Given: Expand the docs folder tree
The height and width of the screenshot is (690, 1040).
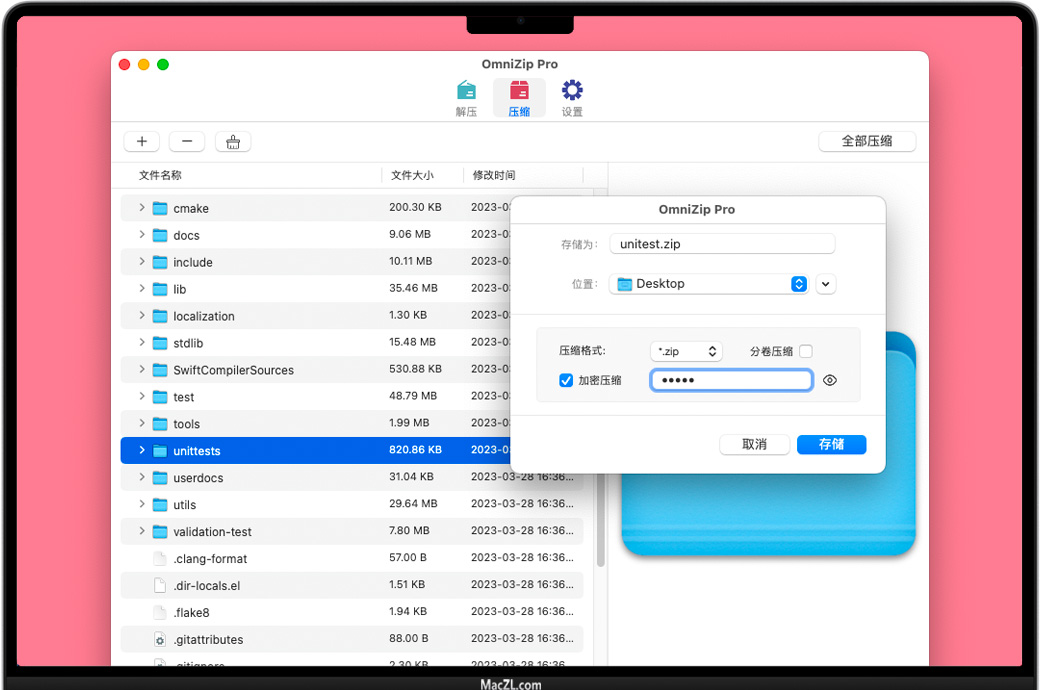Looking at the screenshot, I should click(x=141, y=235).
